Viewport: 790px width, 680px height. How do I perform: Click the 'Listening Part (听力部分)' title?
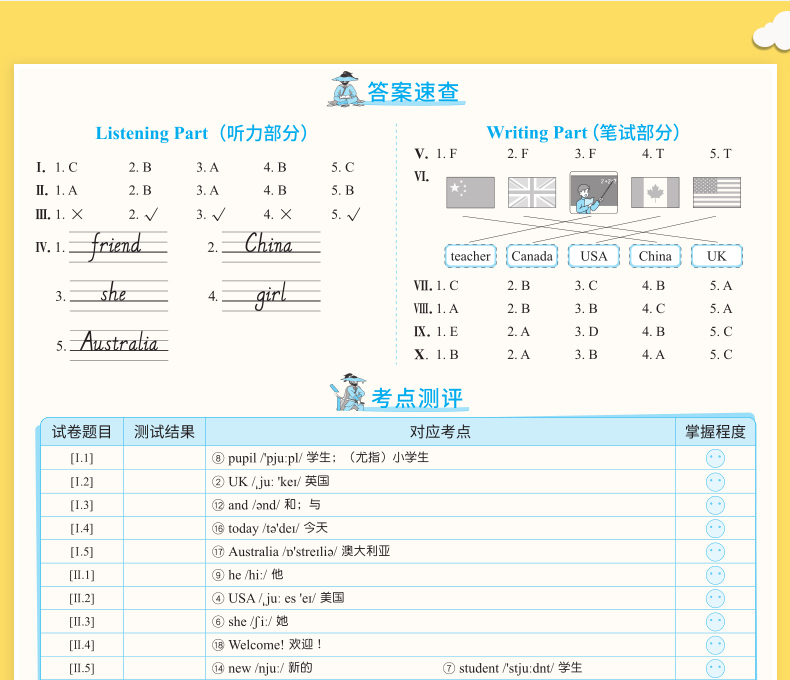(202, 133)
